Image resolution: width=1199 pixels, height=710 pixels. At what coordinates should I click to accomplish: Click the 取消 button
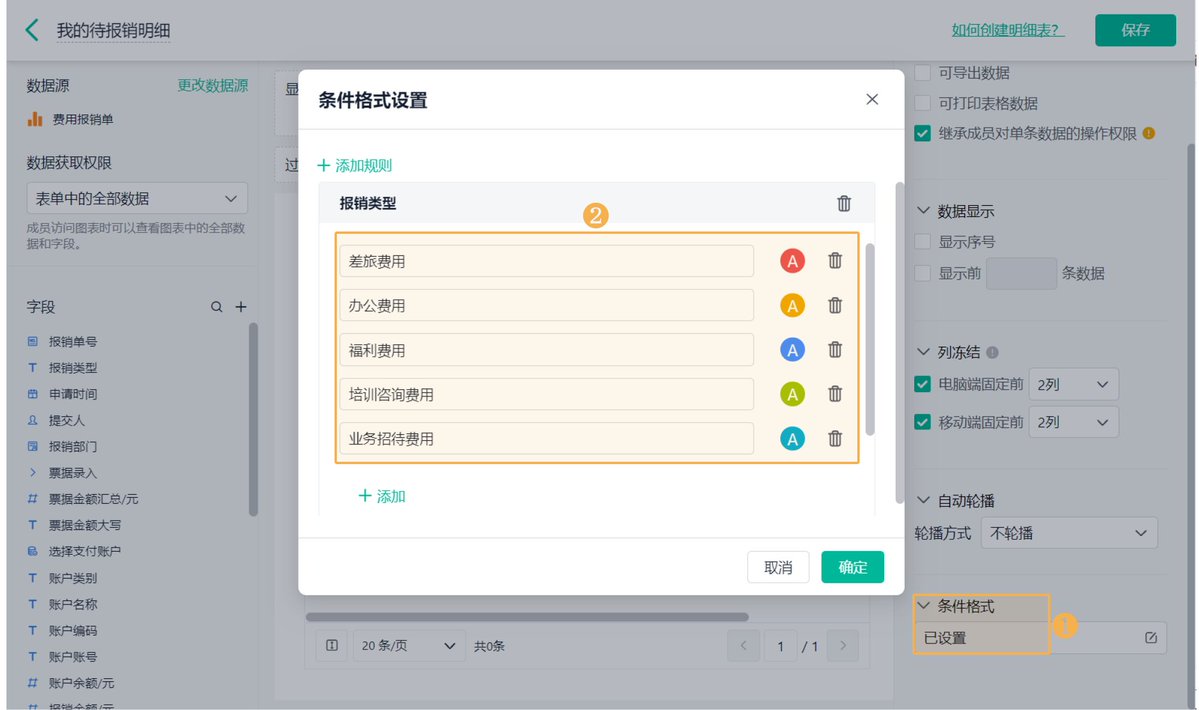click(x=778, y=567)
